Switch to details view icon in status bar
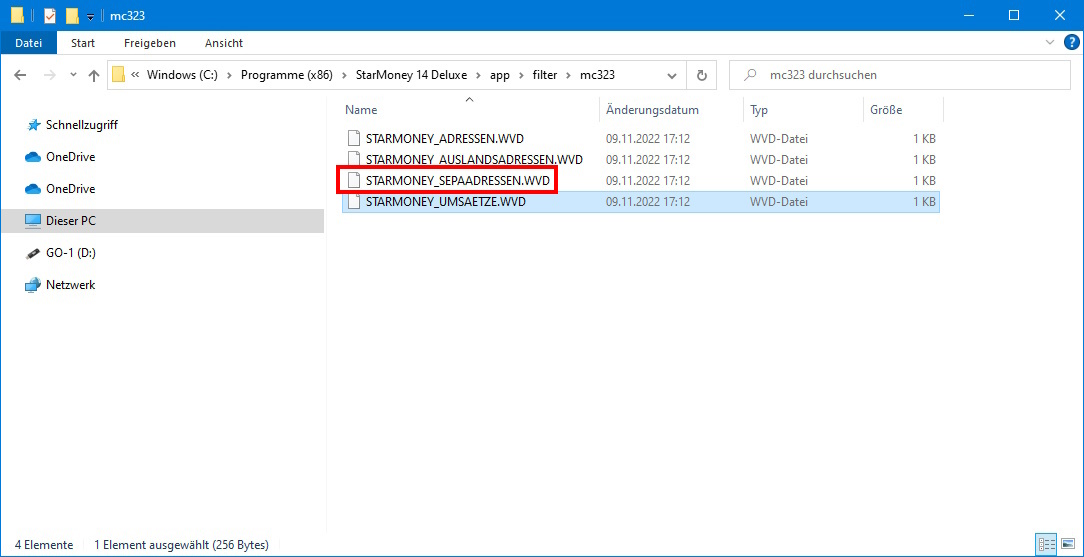 pos(1044,544)
